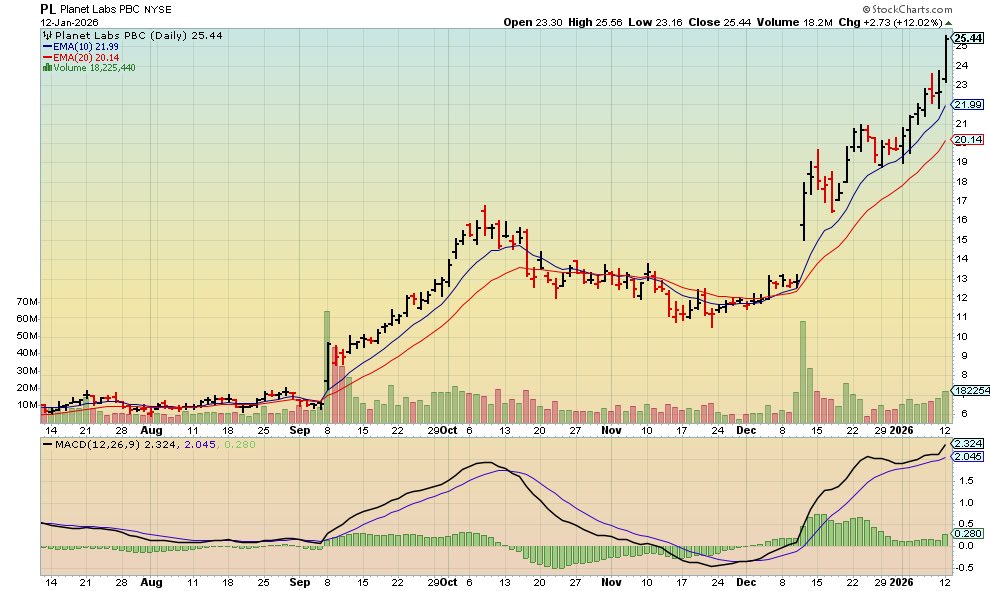This screenshot has width=990, height=591.
Task: Click the EMA(20) 20.14 legend entry
Action: (x=85, y=57)
